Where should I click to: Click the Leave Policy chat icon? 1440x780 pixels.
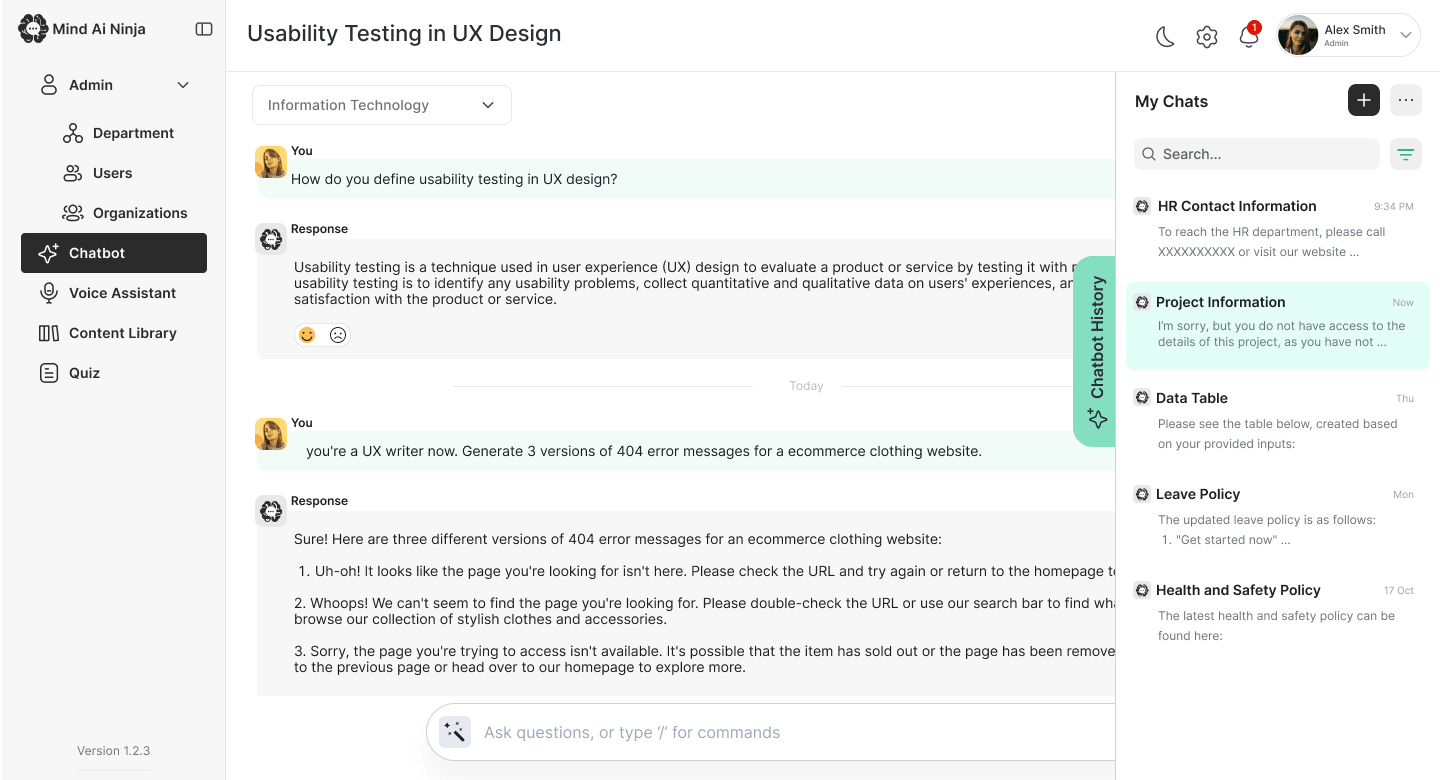(1142, 494)
